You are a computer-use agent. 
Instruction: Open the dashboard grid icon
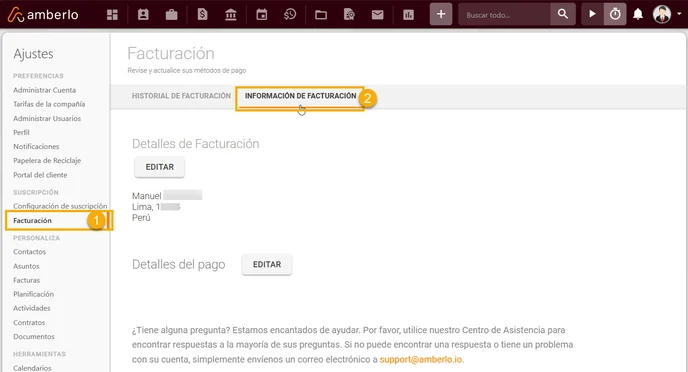[x=112, y=14]
